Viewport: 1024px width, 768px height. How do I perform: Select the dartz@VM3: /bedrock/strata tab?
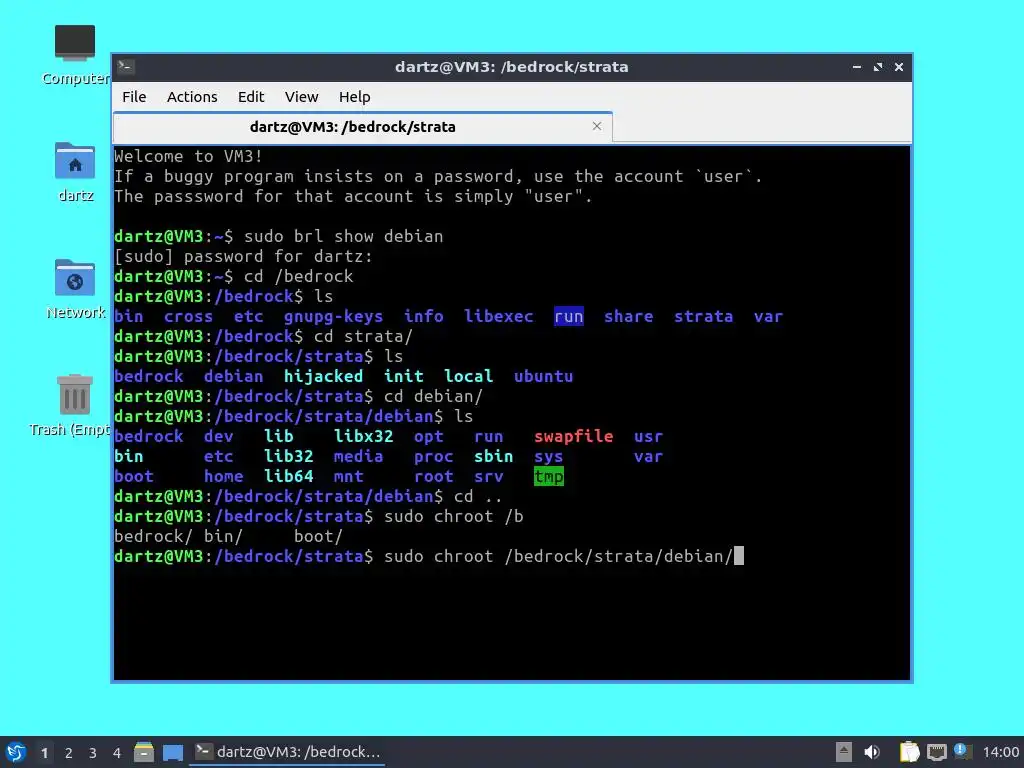pyautogui.click(x=362, y=127)
